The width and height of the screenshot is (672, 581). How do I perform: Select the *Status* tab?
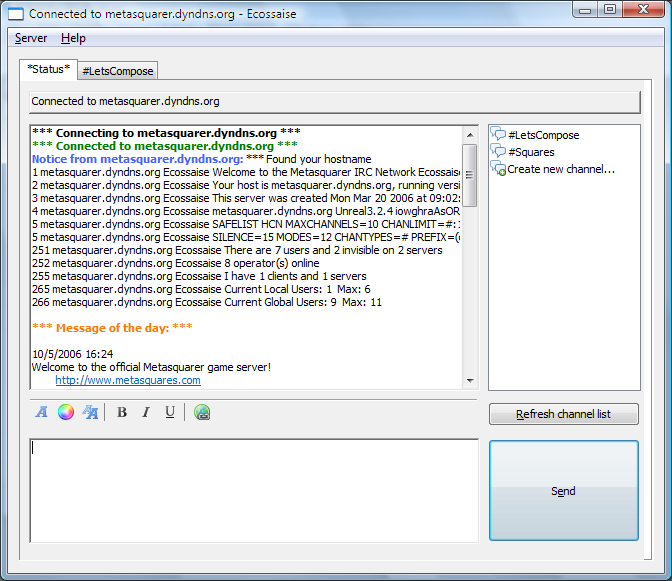point(48,69)
